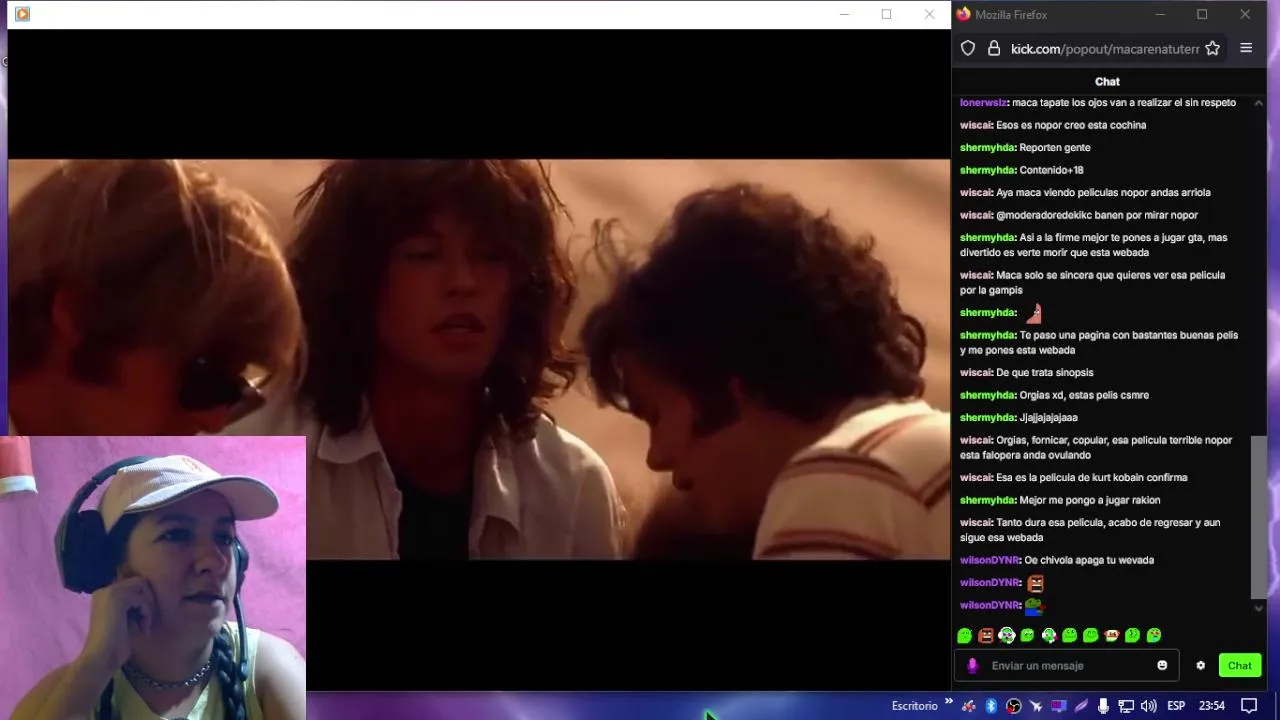1280x720 pixels.
Task: Click the purple monitor tray icon
Action: (x=1058, y=706)
